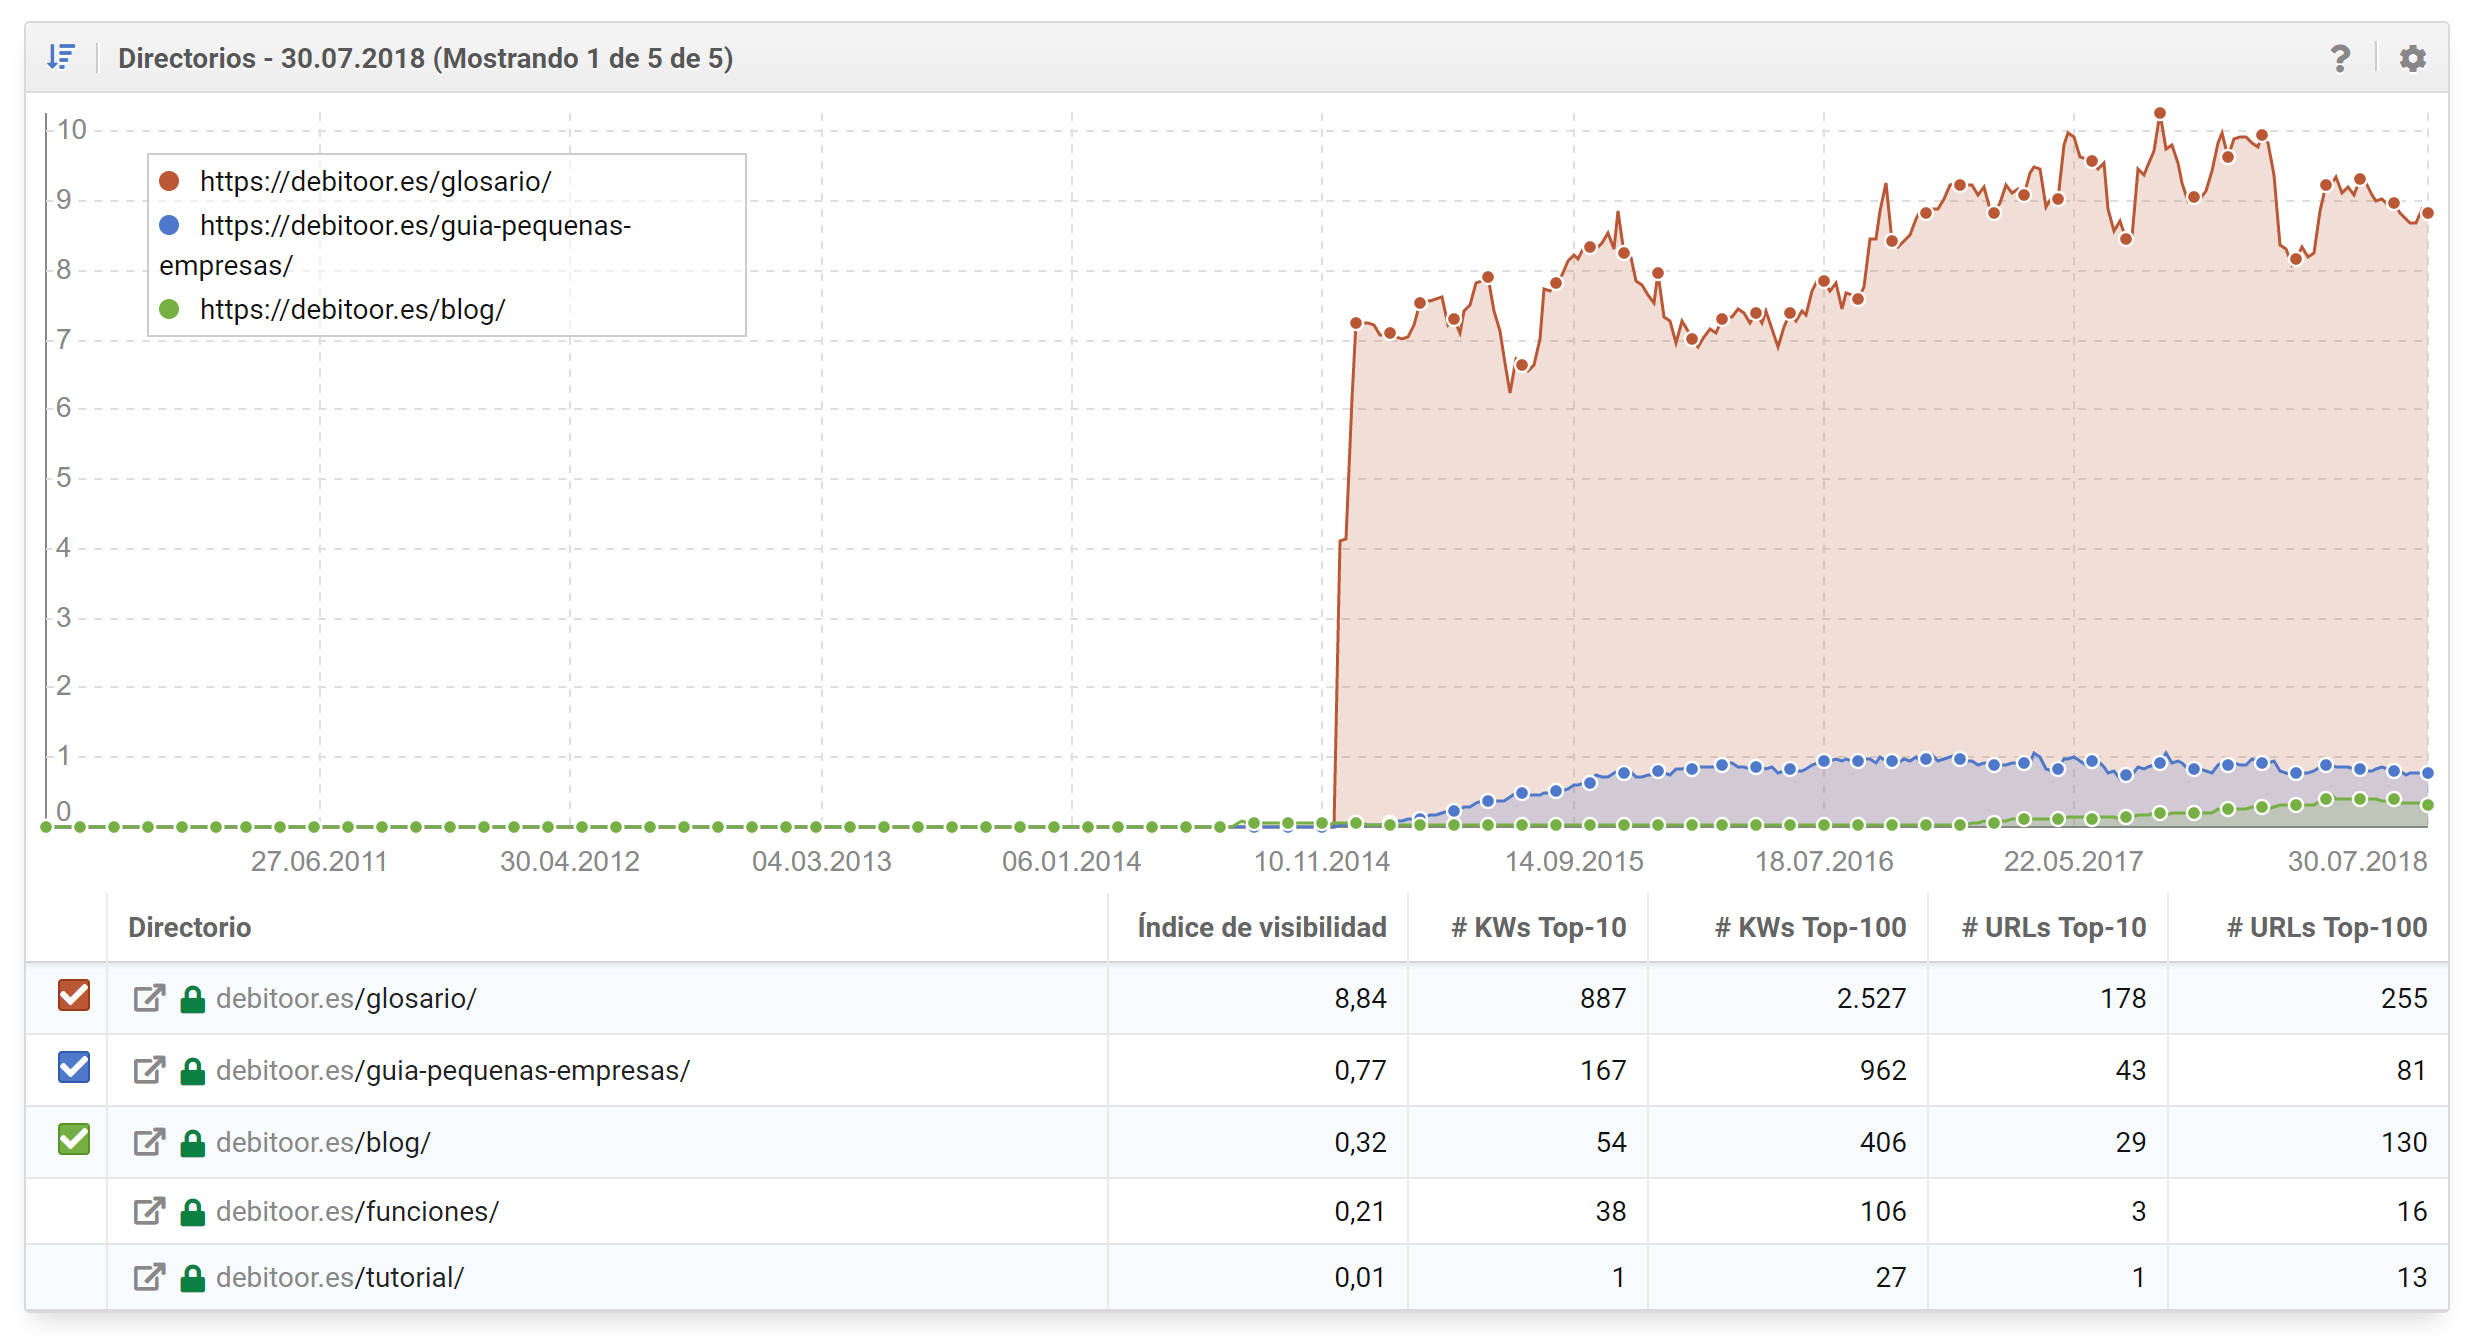Image resolution: width=2481 pixels, height=1340 pixels.
Task: Click the # KWs Top-100 header
Action: (1810, 927)
